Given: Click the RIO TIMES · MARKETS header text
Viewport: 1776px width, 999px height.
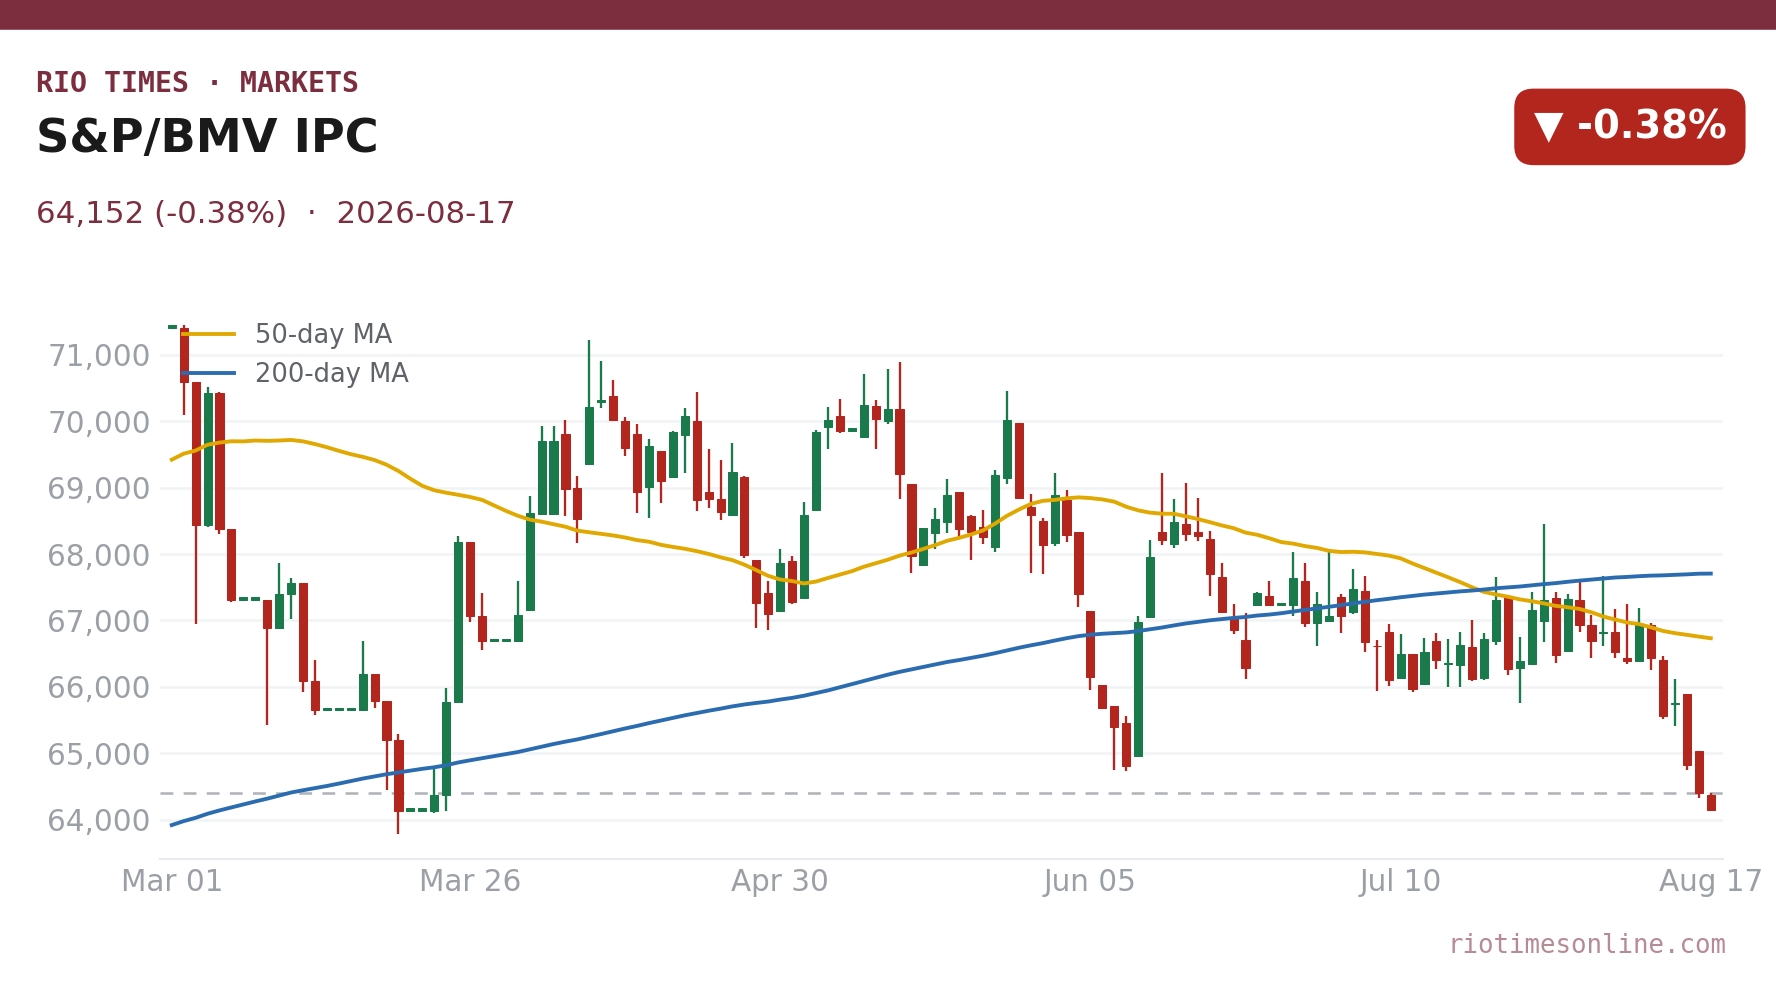Looking at the screenshot, I should pos(197,83).
